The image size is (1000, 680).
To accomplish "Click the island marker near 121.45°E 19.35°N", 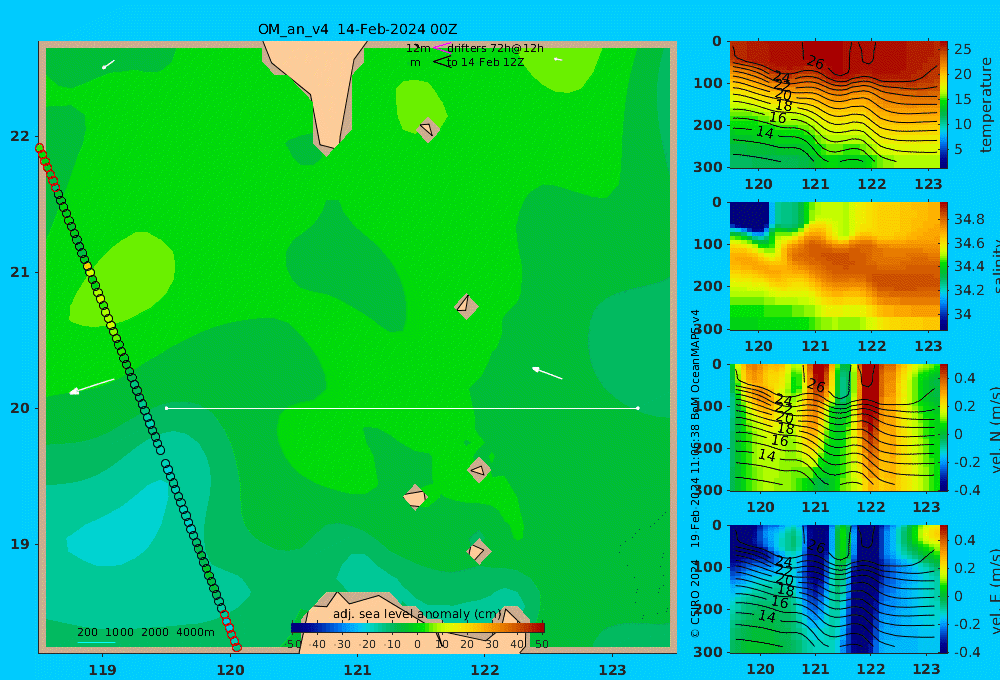I will (x=415, y=497).
